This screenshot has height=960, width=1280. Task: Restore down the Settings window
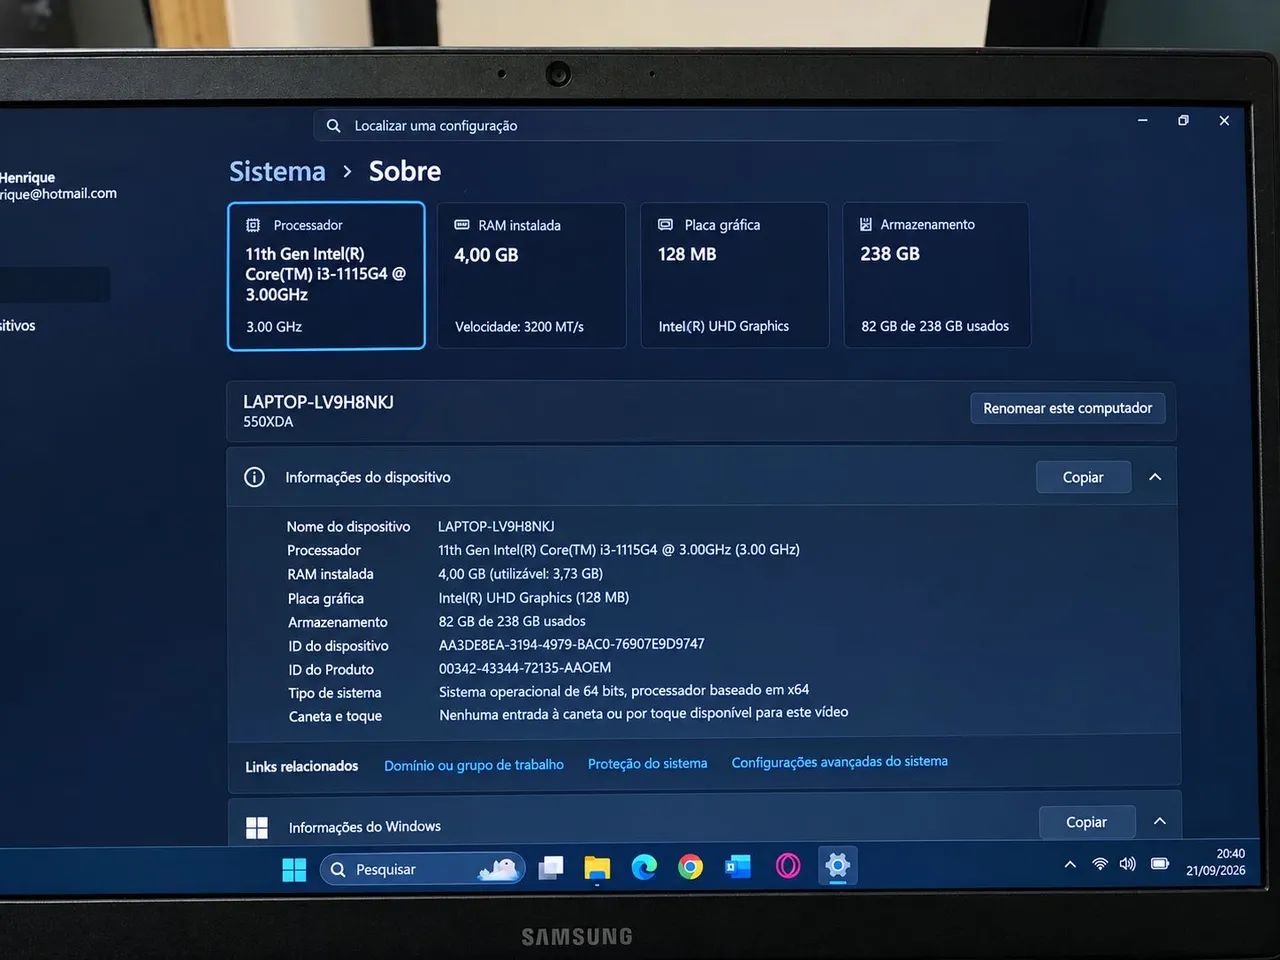pyautogui.click(x=1183, y=120)
